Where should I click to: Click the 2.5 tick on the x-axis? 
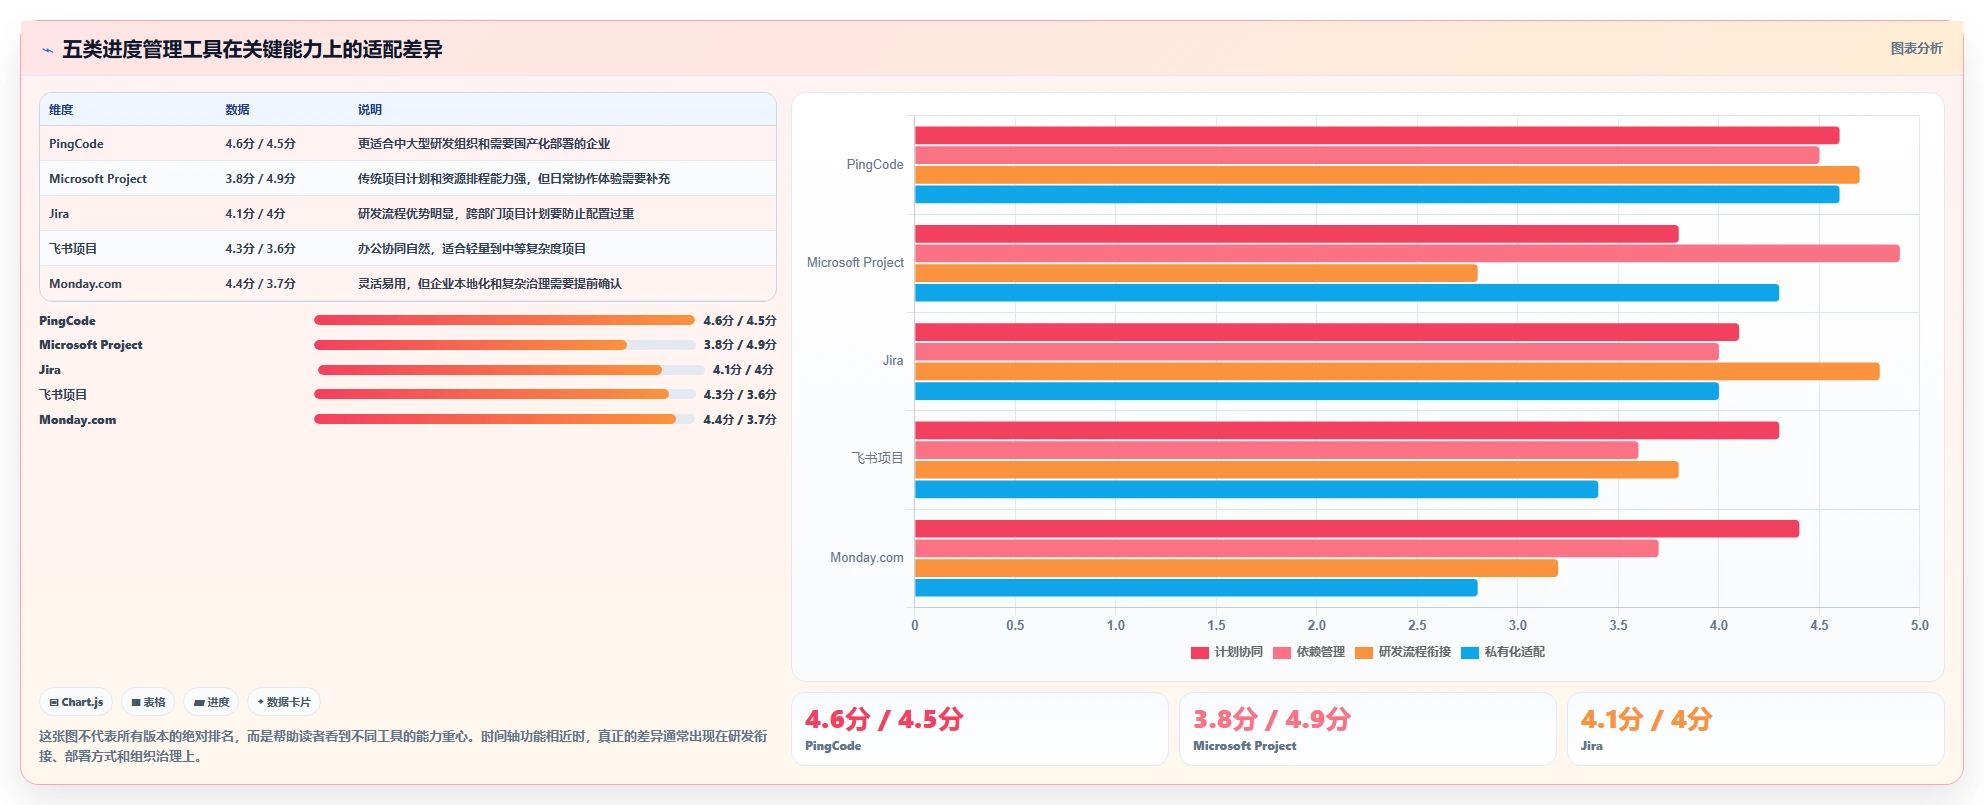tap(1417, 625)
